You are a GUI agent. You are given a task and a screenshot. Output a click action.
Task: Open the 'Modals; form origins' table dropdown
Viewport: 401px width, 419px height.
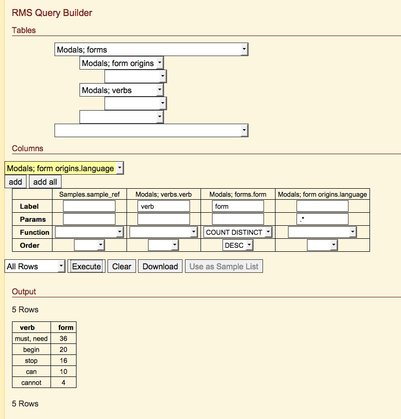(121, 63)
